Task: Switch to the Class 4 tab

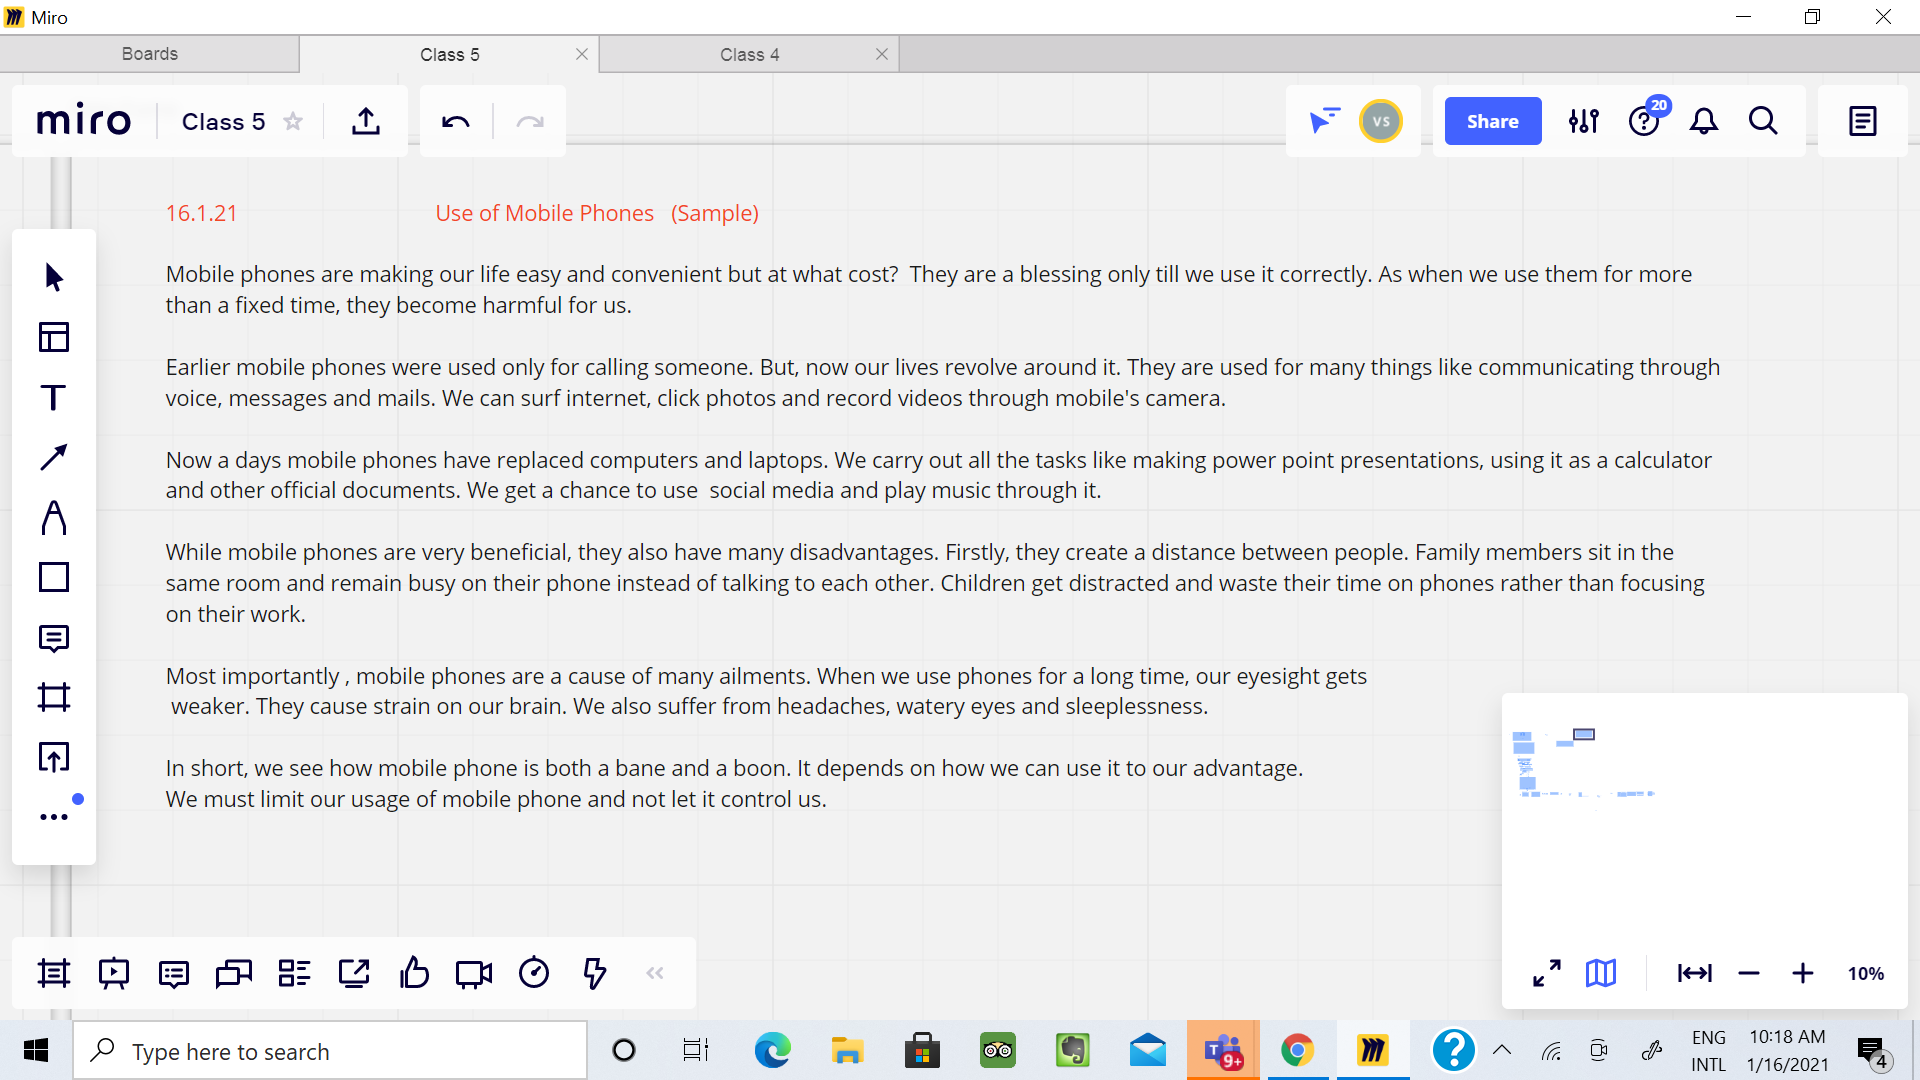Action: pyautogui.click(x=749, y=55)
